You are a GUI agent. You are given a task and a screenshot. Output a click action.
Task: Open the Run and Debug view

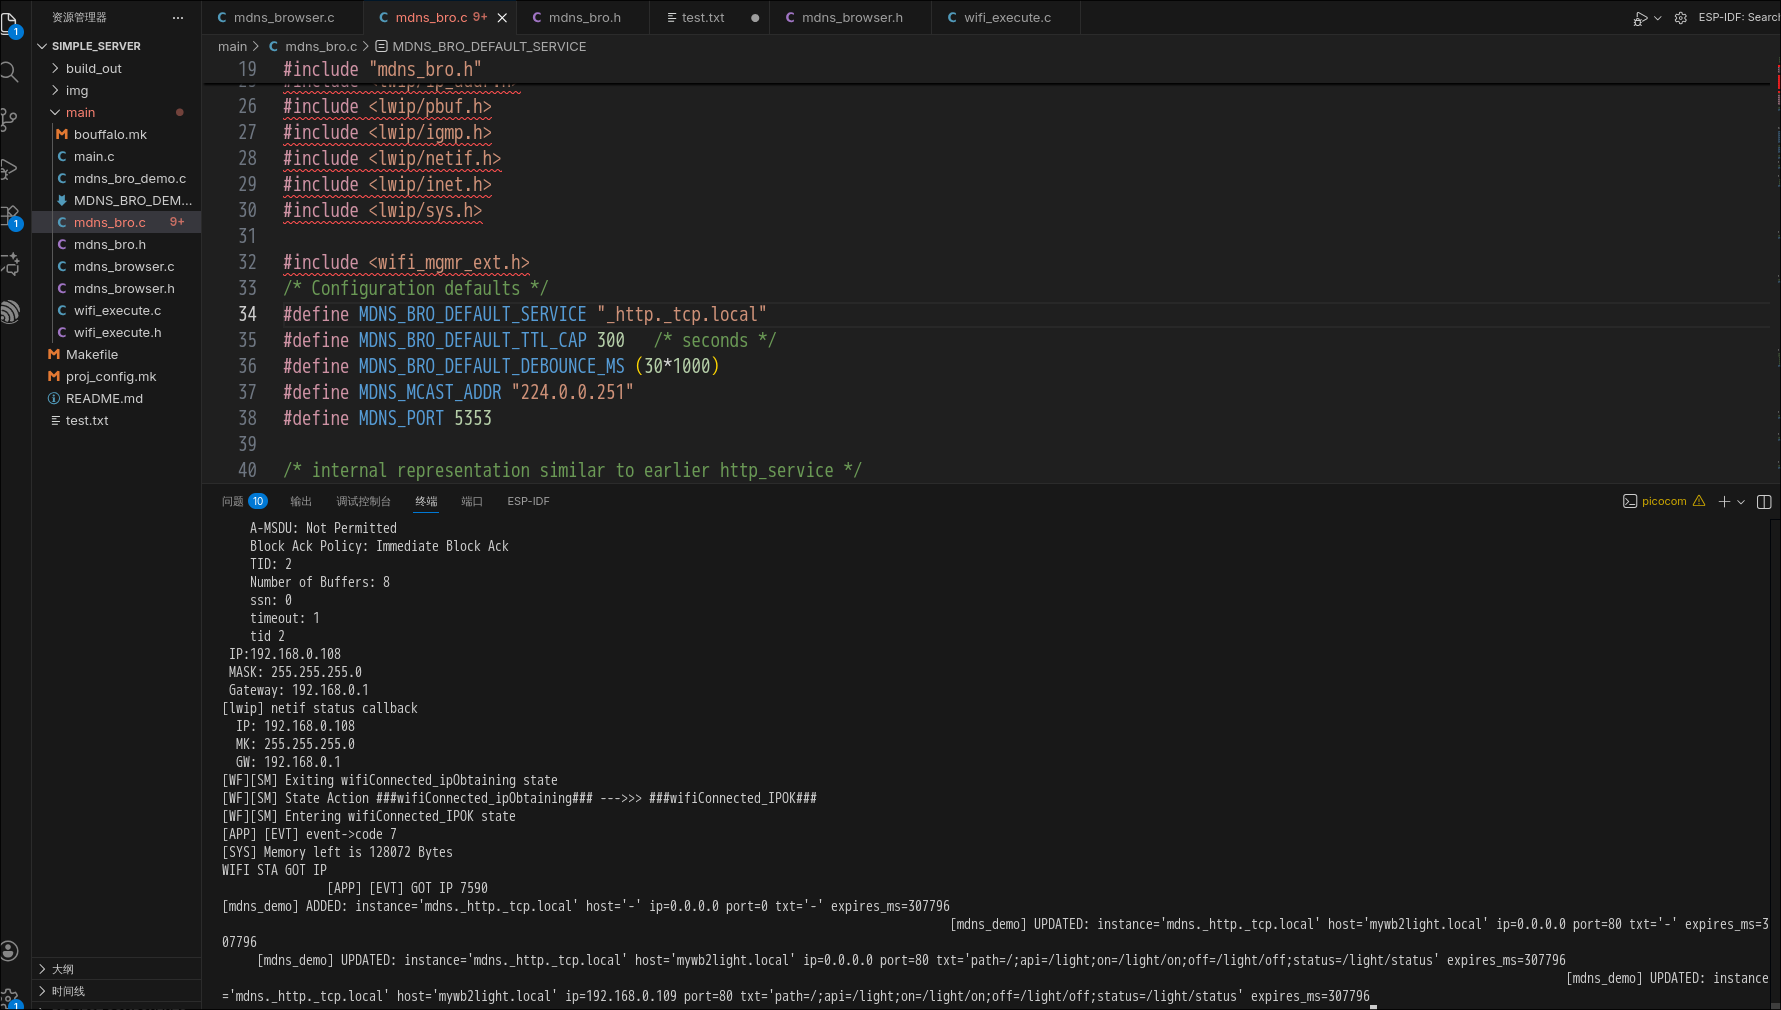coord(10,169)
